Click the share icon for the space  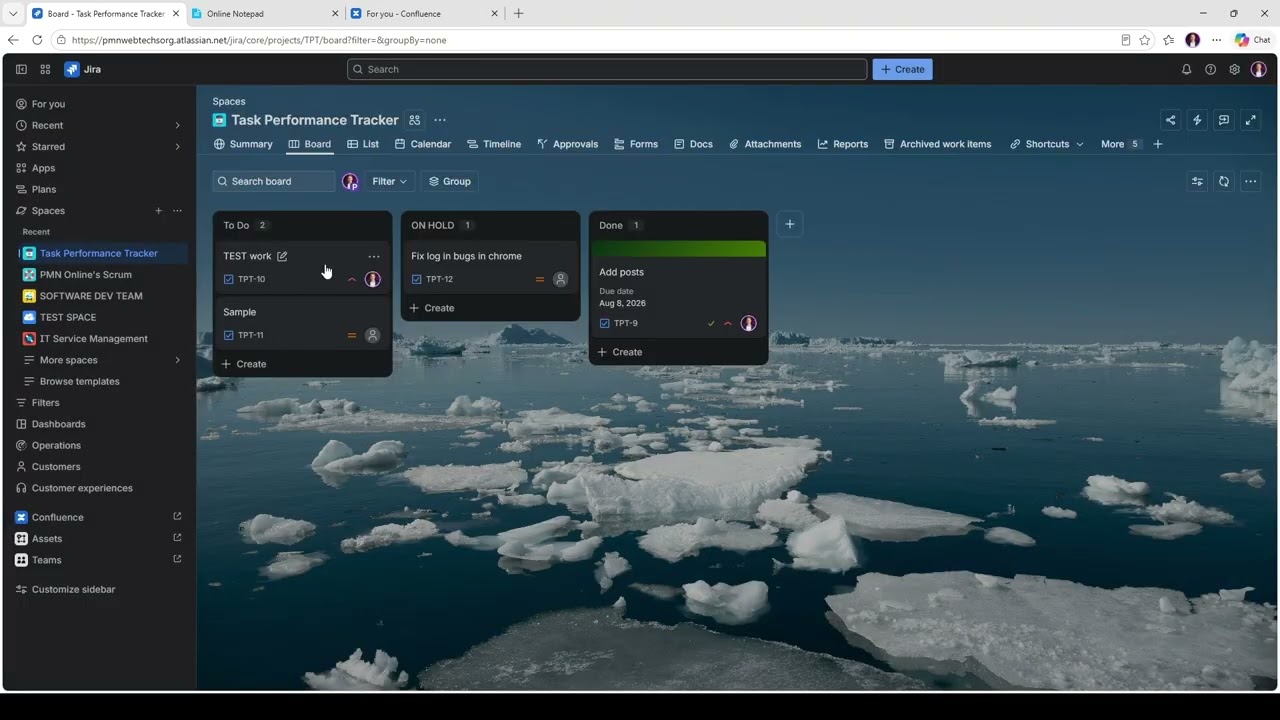[x=1170, y=120]
